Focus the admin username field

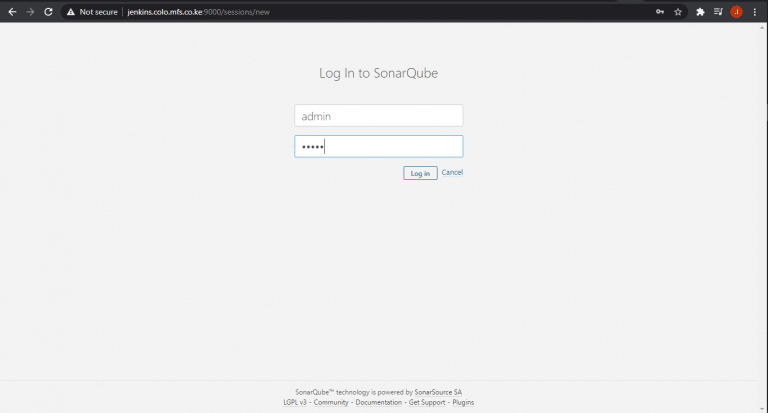(x=379, y=116)
